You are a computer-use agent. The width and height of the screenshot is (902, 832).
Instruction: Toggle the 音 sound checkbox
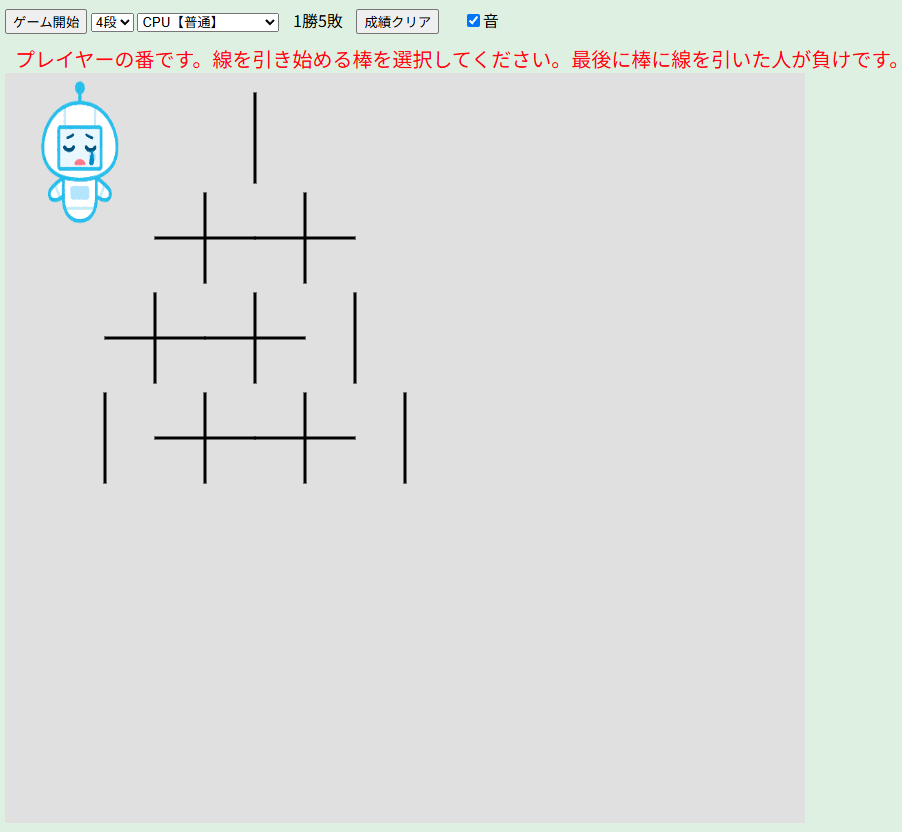pos(473,21)
